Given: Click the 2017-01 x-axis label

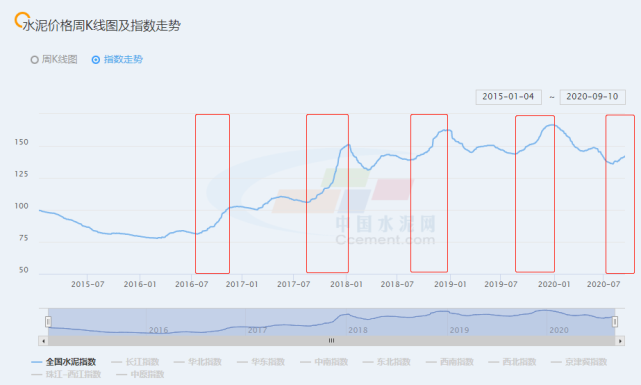Looking at the screenshot, I should point(242,284).
